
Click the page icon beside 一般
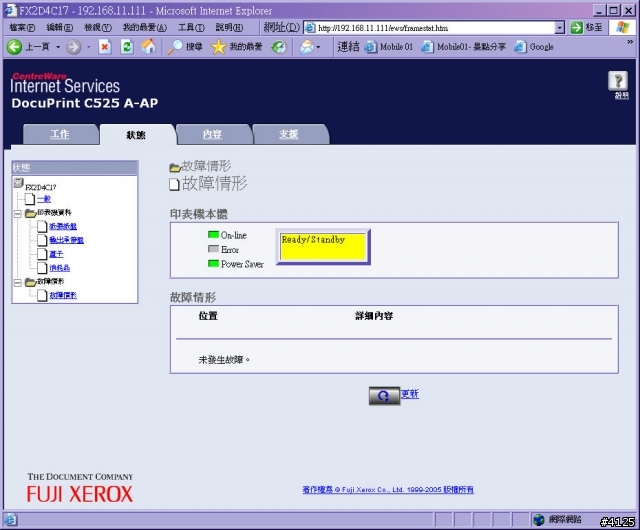pos(30,199)
